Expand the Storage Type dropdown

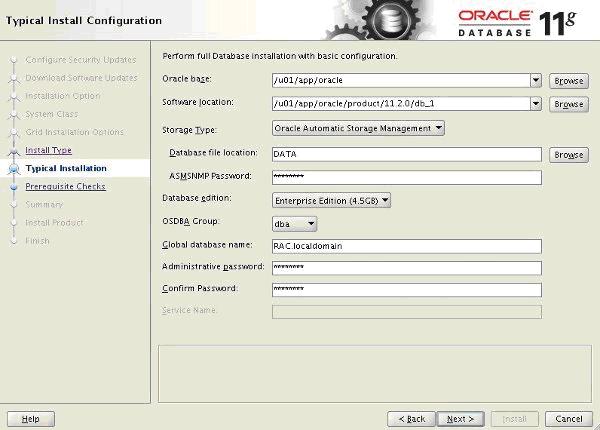(x=358, y=128)
